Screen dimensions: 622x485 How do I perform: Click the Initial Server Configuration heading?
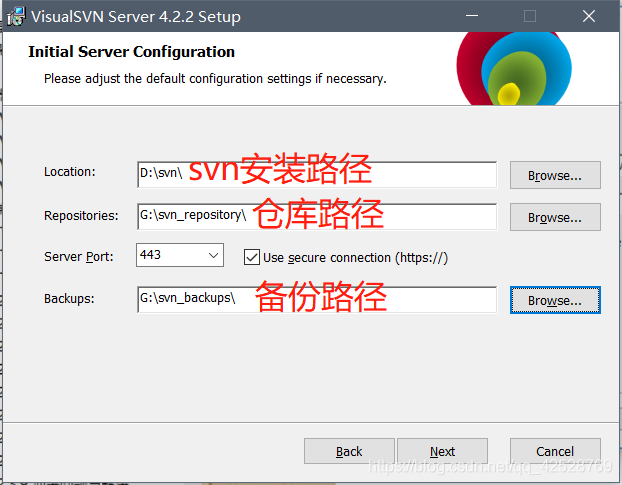click(131, 52)
